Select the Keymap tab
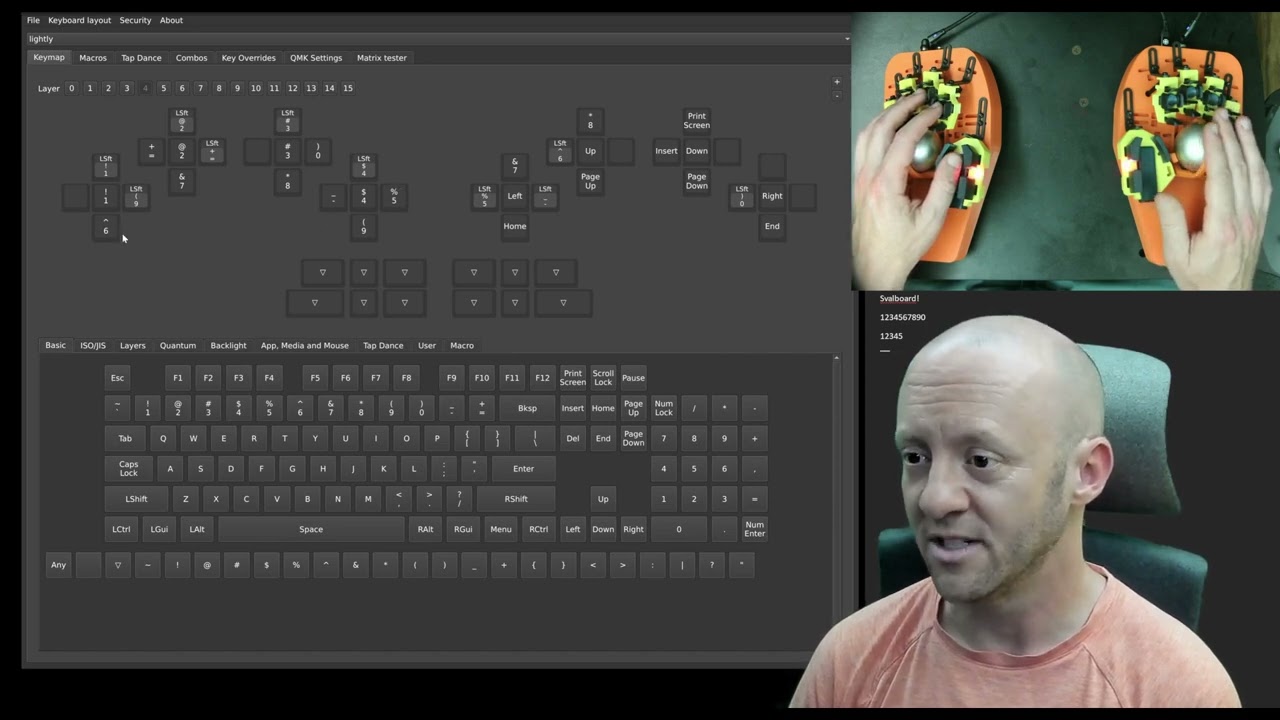The image size is (1280, 720). (49, 58)
